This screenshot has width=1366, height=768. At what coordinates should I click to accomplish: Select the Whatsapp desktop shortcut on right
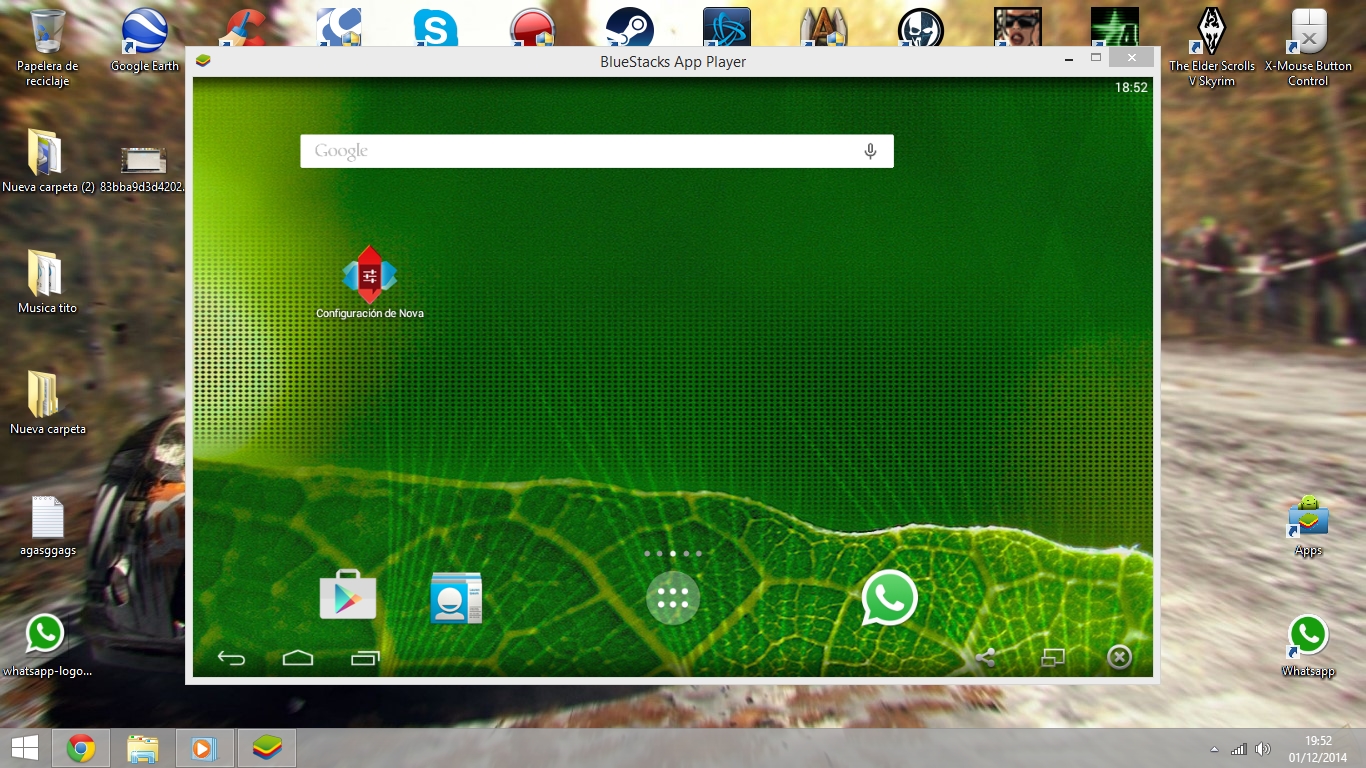pyautogui.click(x=1308, y=645)
